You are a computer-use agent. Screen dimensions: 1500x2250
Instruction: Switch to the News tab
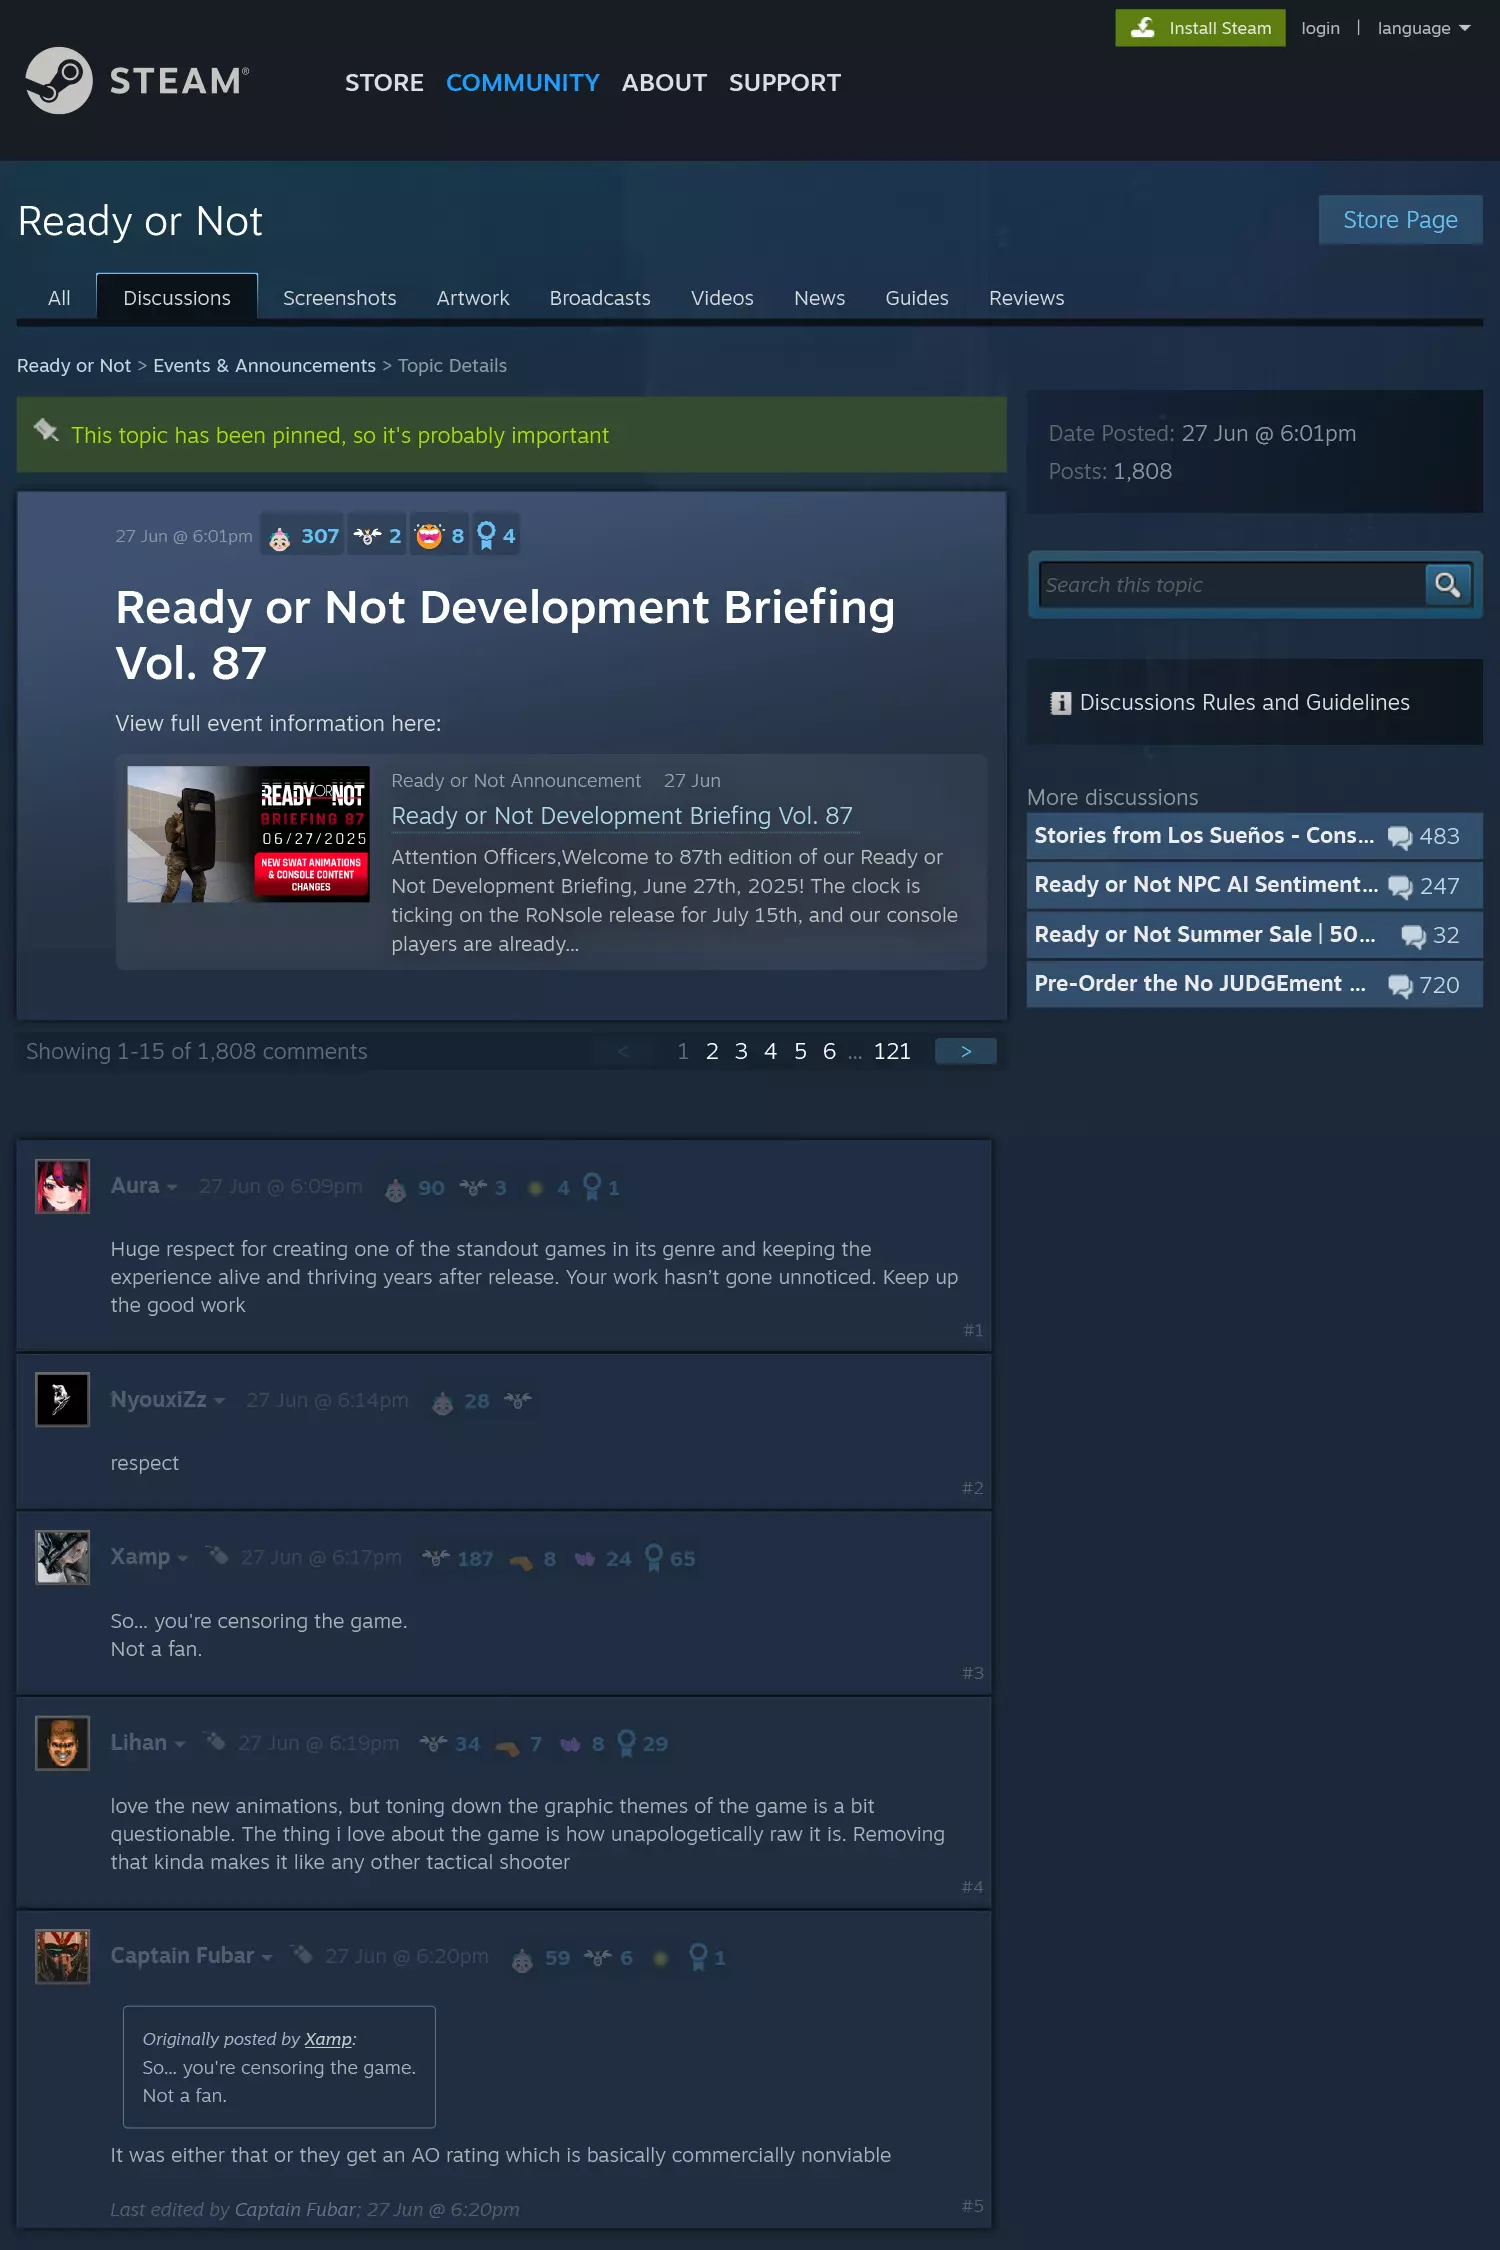tap(819, 298)
